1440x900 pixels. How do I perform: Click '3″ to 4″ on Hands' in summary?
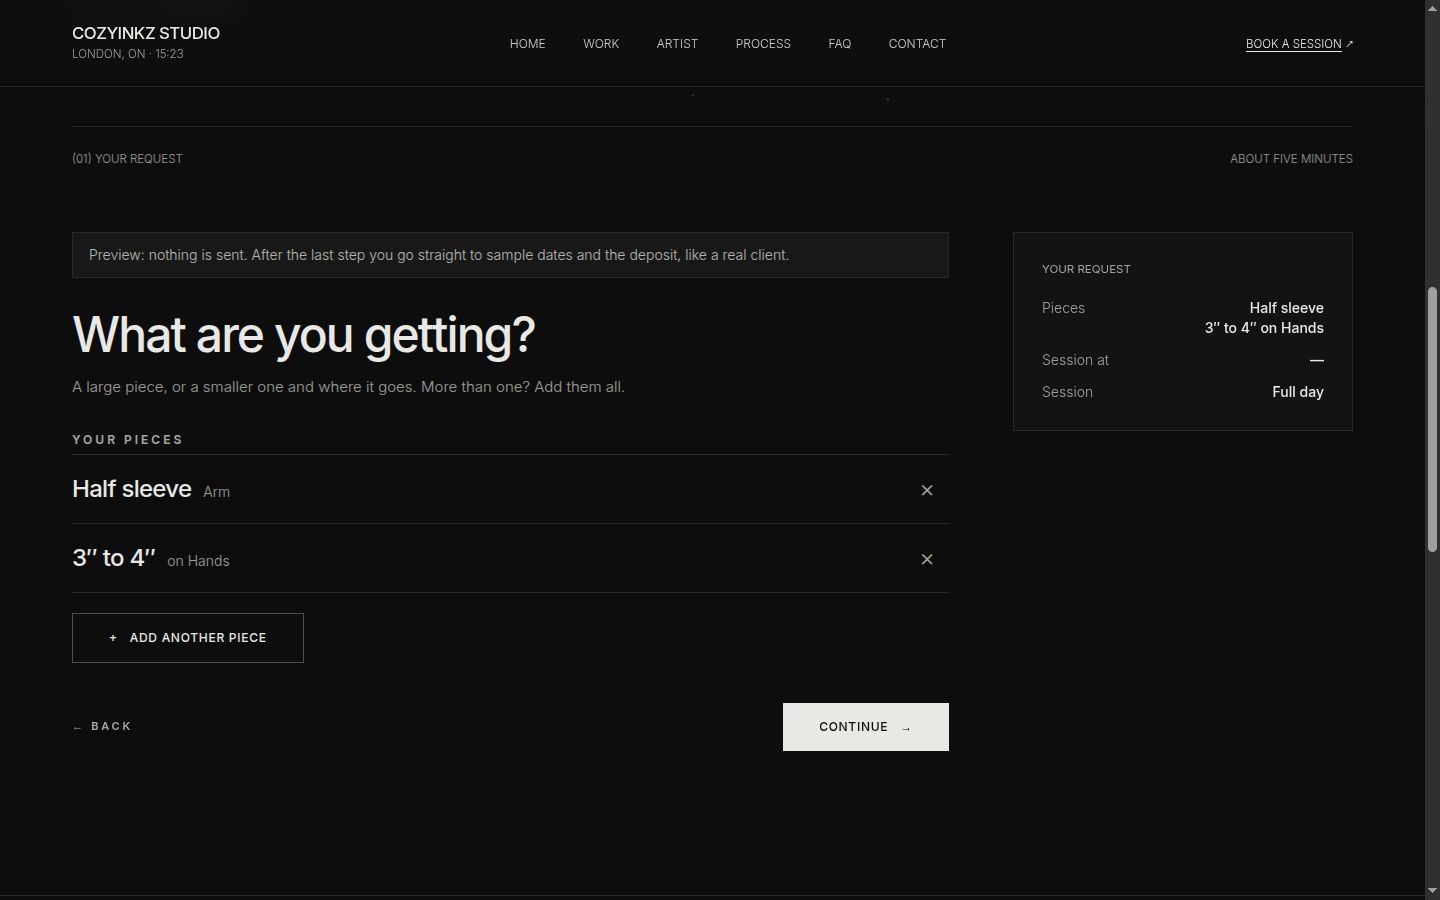tap(1264, 328)
